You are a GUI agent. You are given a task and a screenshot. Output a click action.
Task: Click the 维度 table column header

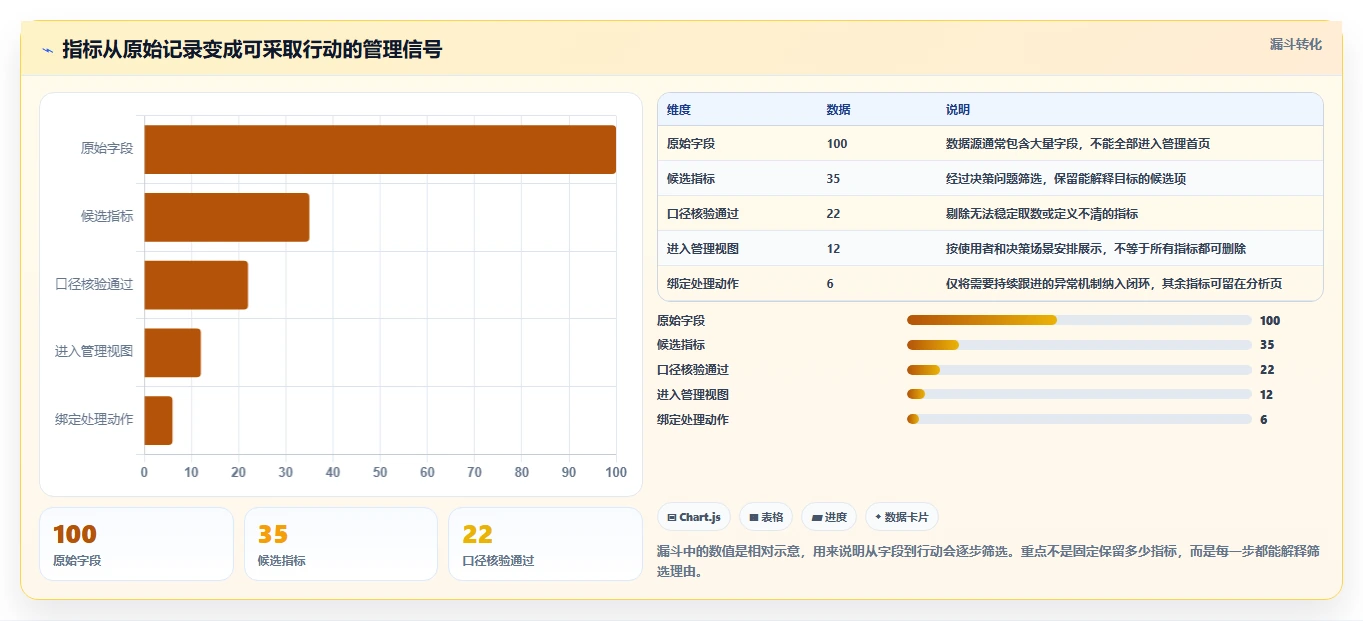(x=679, y=110)
